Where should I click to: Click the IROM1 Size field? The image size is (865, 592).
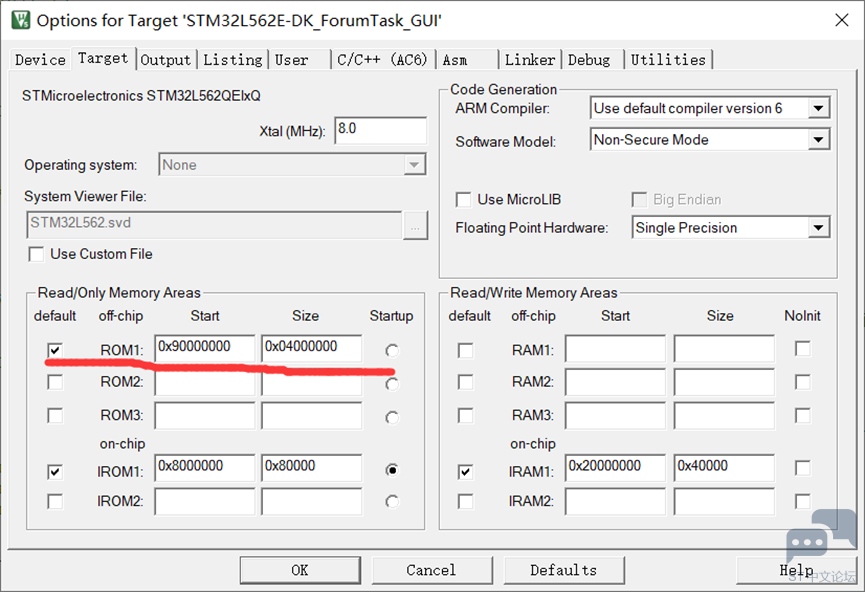point(312,468)
